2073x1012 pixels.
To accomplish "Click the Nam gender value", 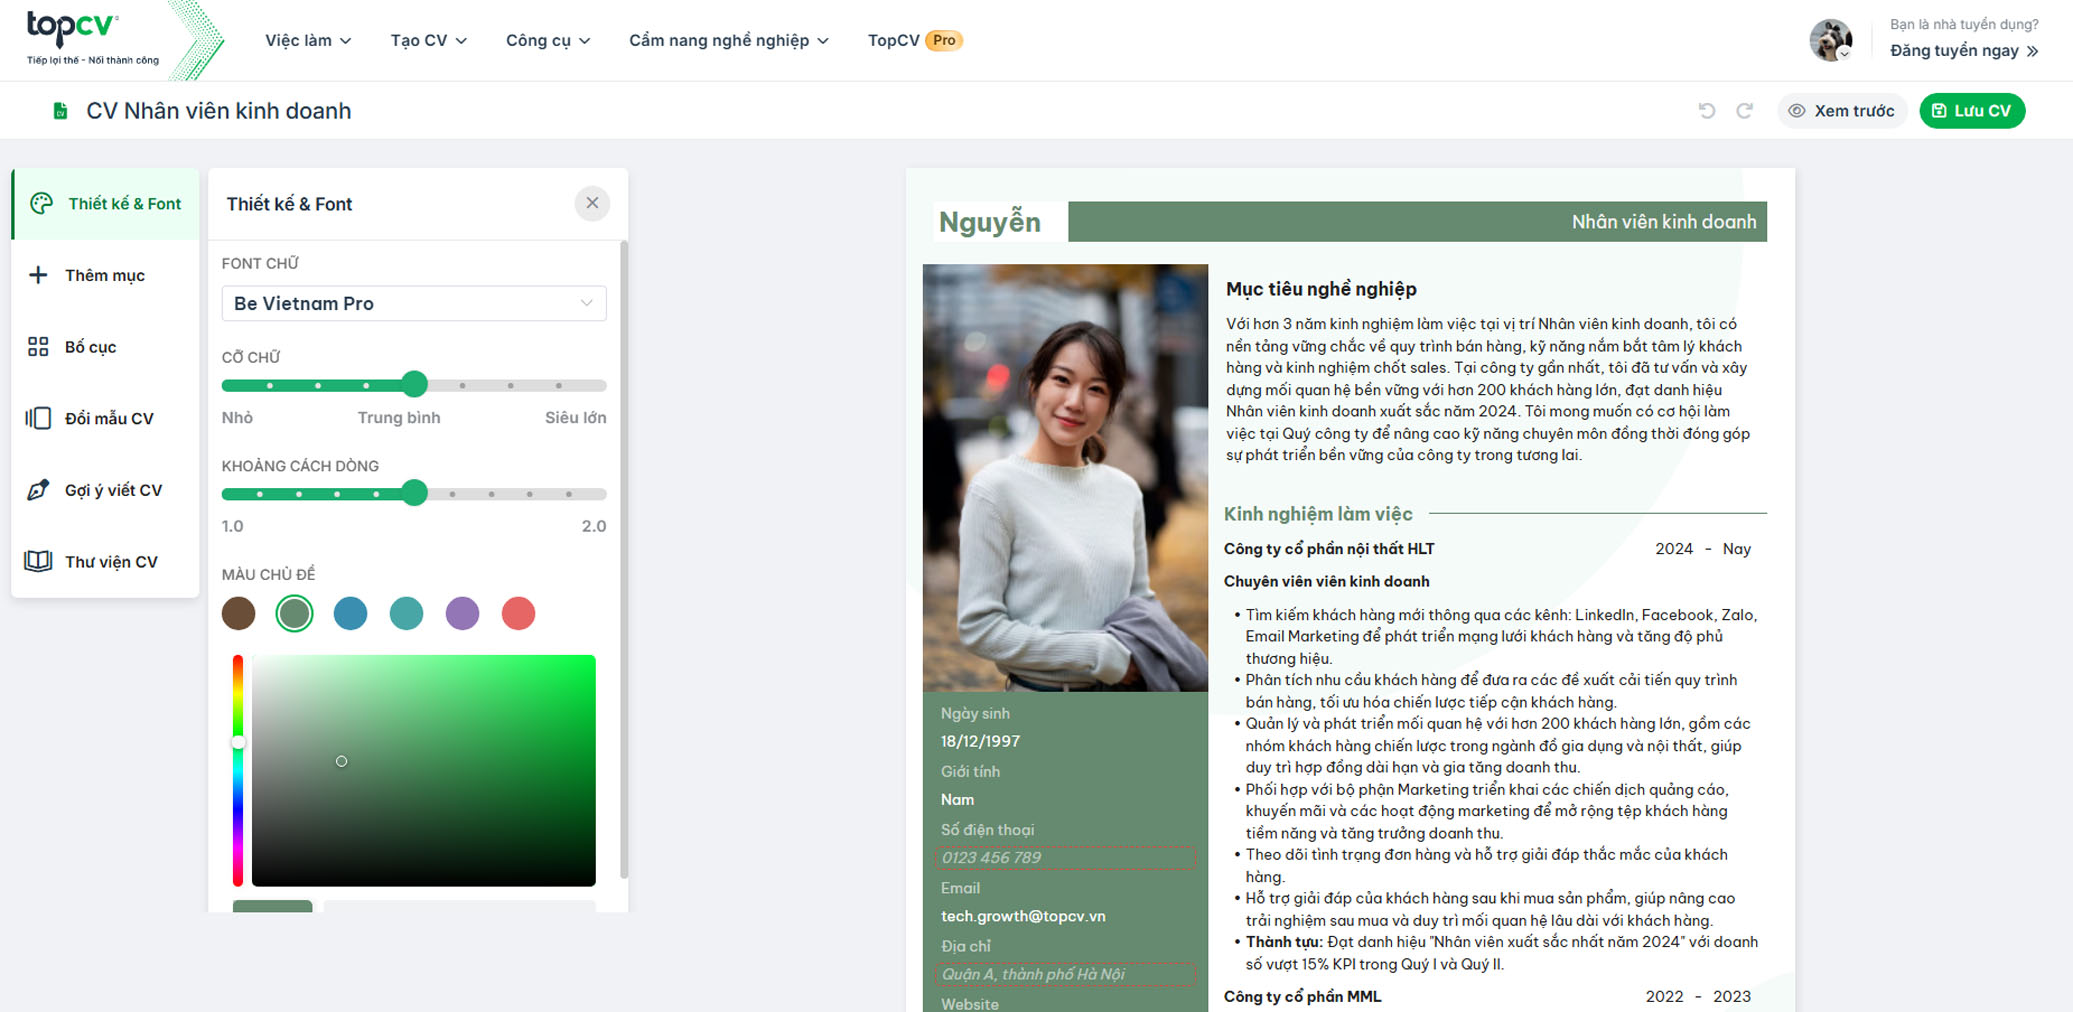I will click(957, 800).
